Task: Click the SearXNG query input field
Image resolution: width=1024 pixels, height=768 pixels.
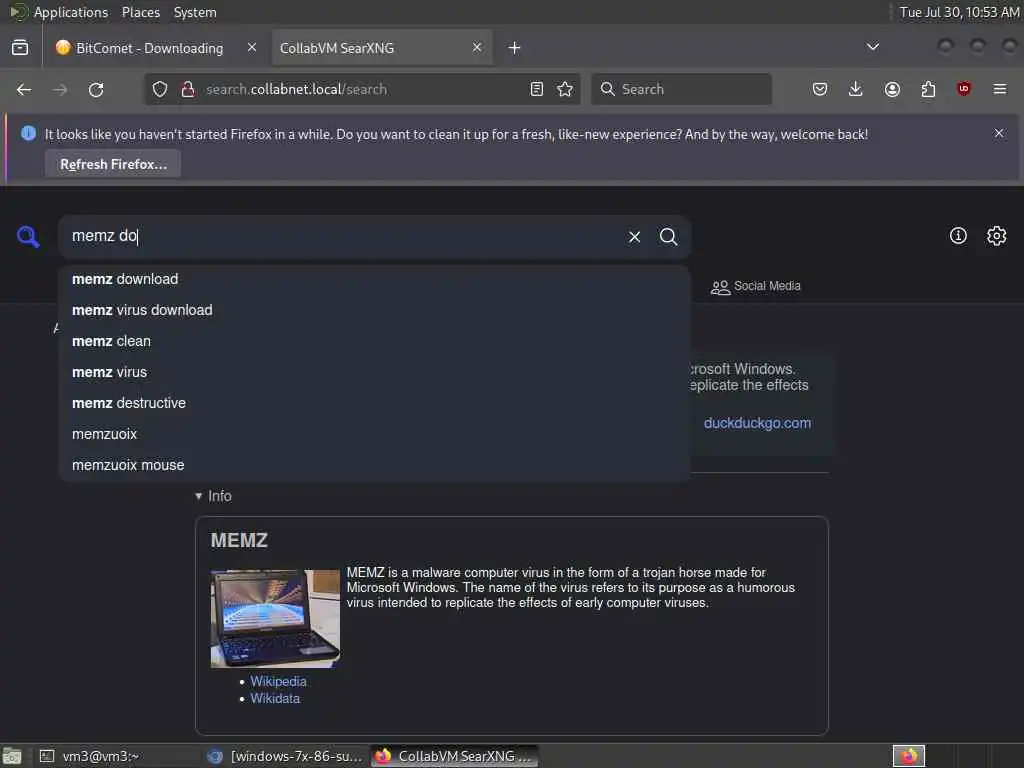Action: [x=340, y=236]
